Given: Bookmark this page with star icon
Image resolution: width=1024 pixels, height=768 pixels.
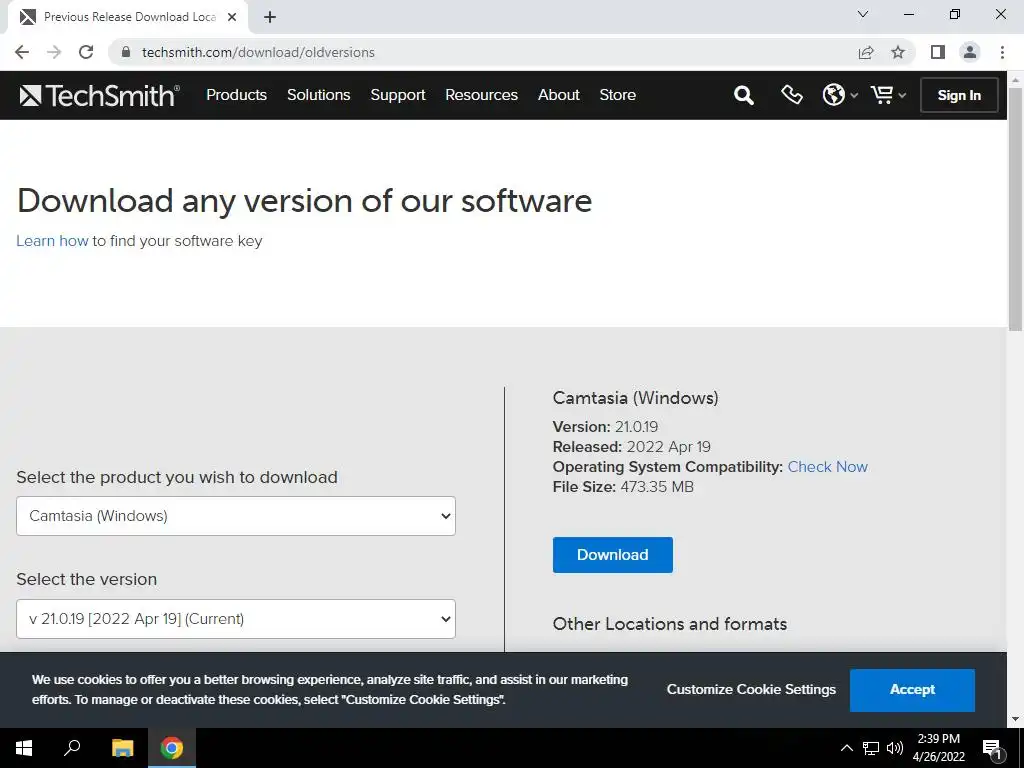Looking at the screenshot, I should (x=898, y=52).
